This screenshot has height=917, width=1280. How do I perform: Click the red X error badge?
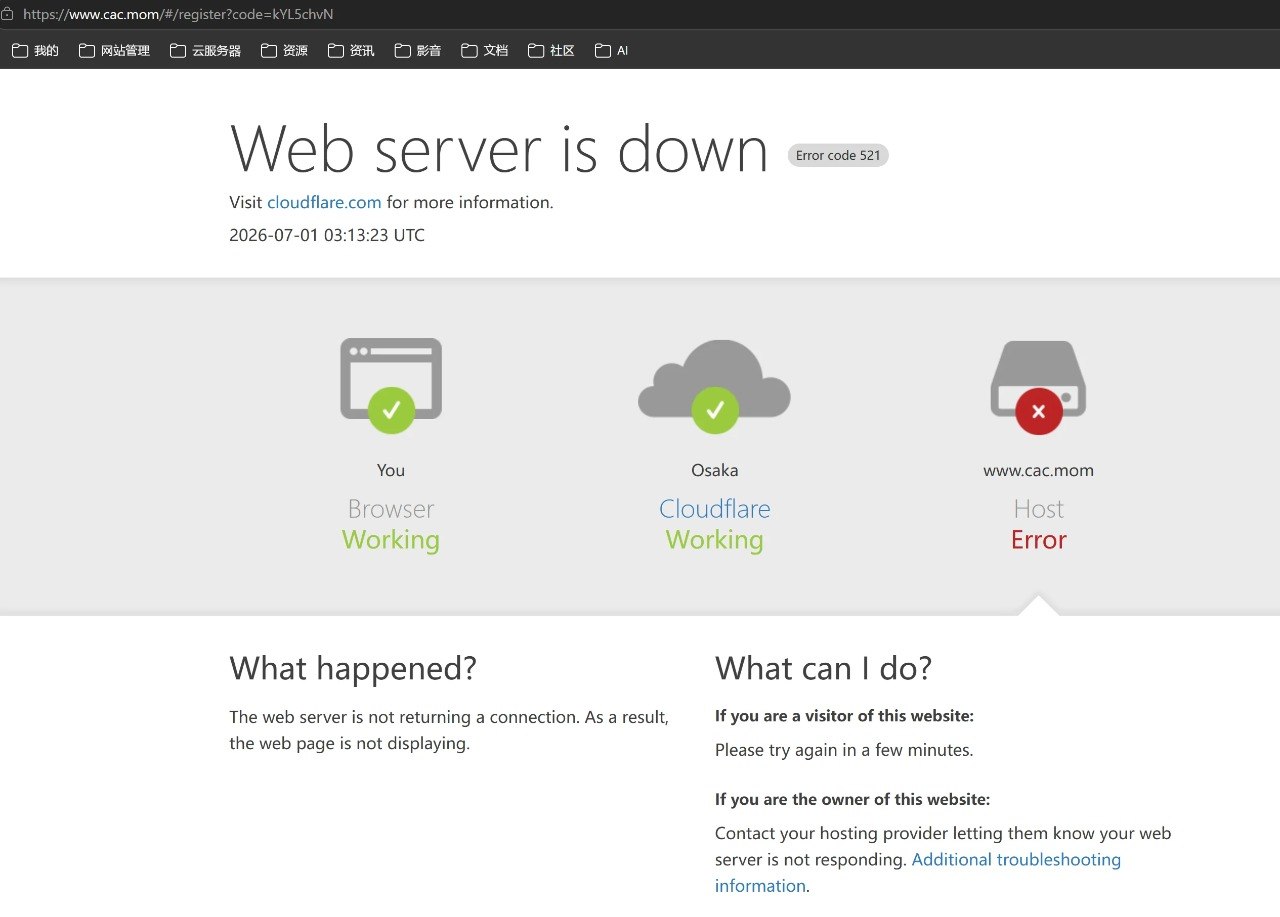[1038, 411]
